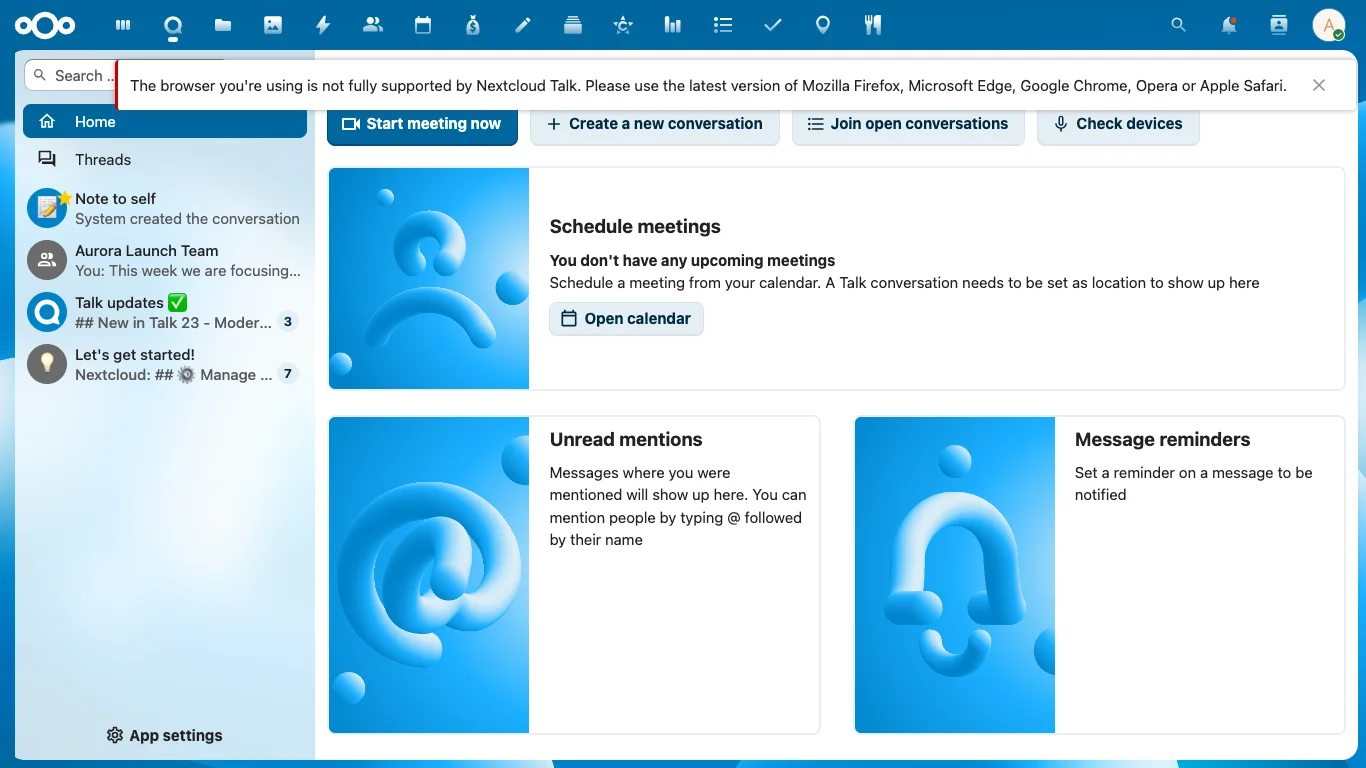This screenshot has height=768, width=1366.
Task: Open the Talk updates conversation
Action: (x=165, y=313)
